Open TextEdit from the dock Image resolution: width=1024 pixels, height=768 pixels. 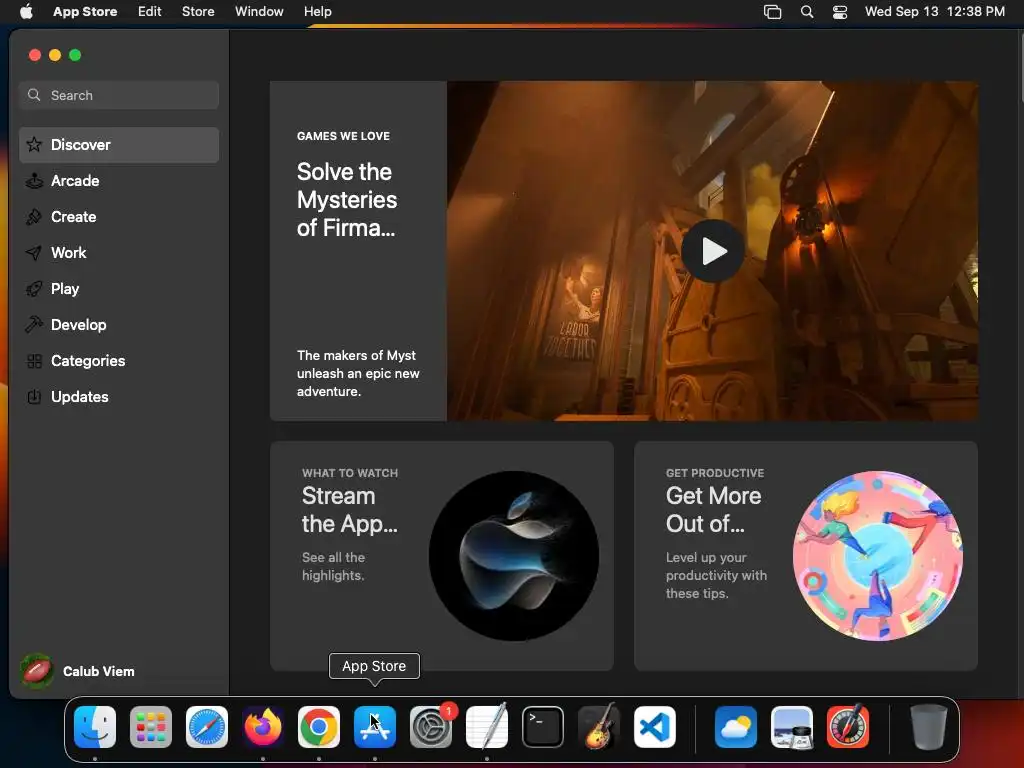pyautogui.click(x=487, y=727)
